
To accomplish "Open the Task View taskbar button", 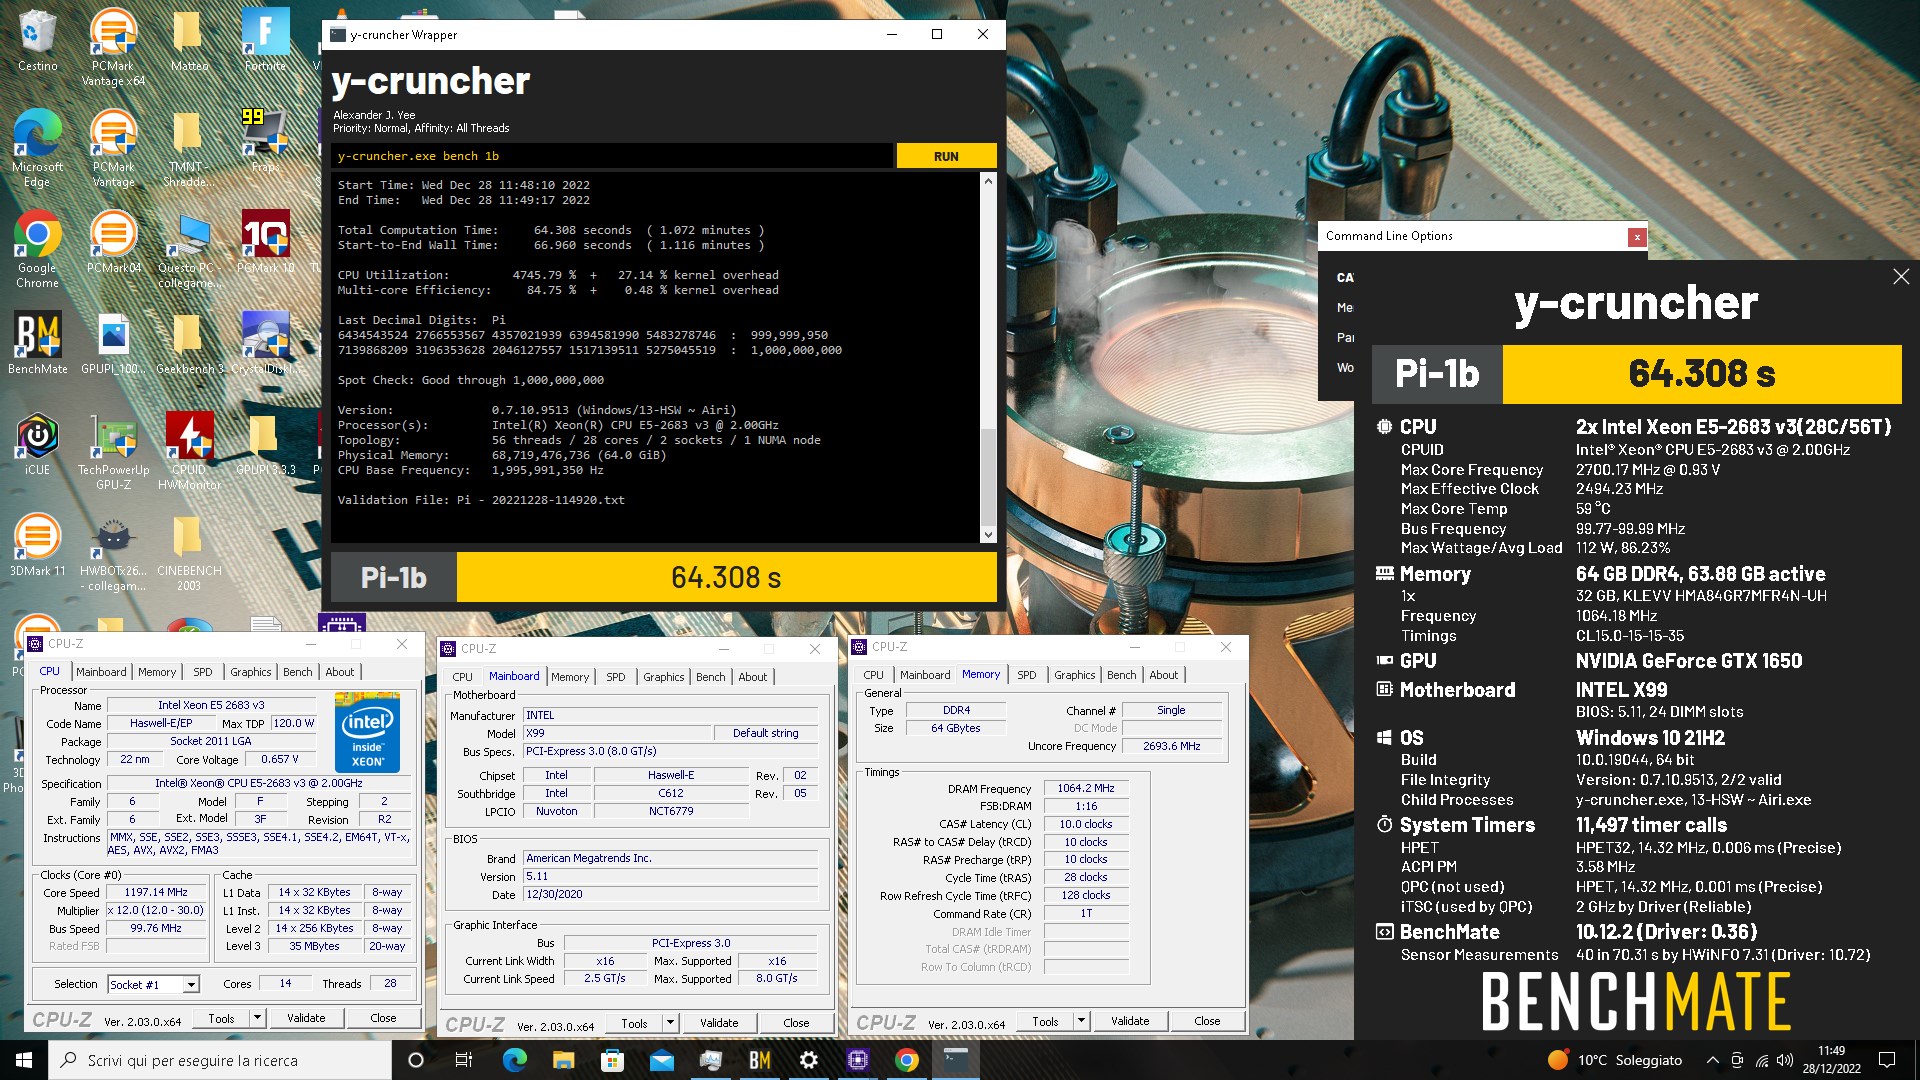I will tap(464, 1060).
